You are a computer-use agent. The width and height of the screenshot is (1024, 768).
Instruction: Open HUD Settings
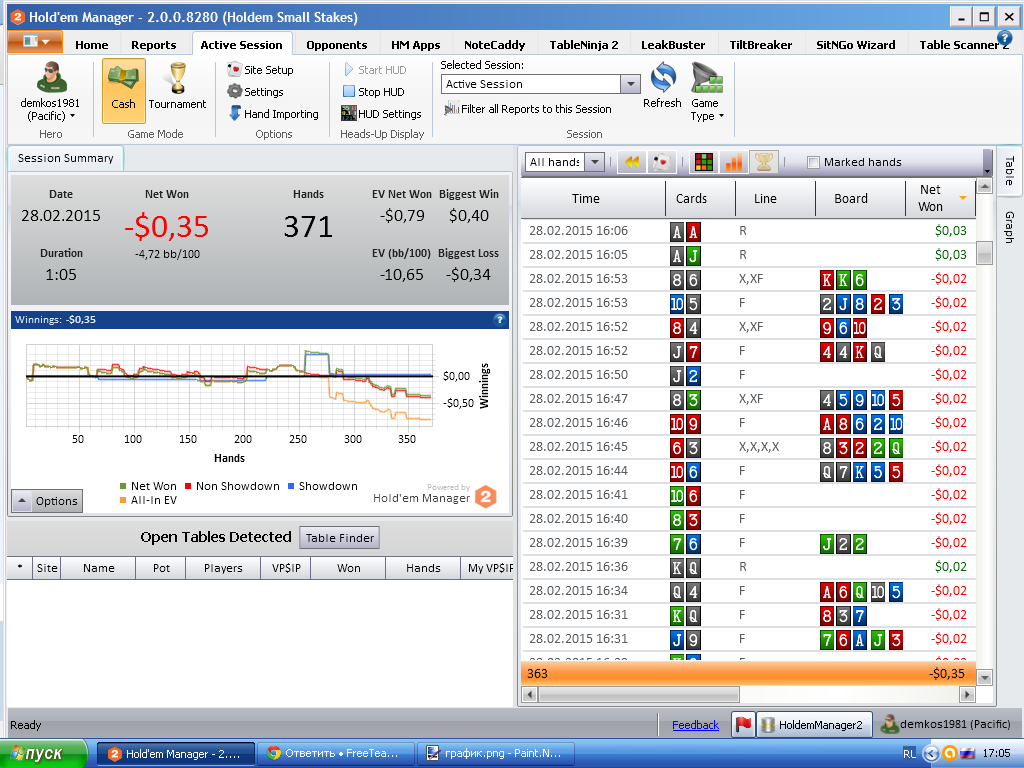(x=381, y=114)
